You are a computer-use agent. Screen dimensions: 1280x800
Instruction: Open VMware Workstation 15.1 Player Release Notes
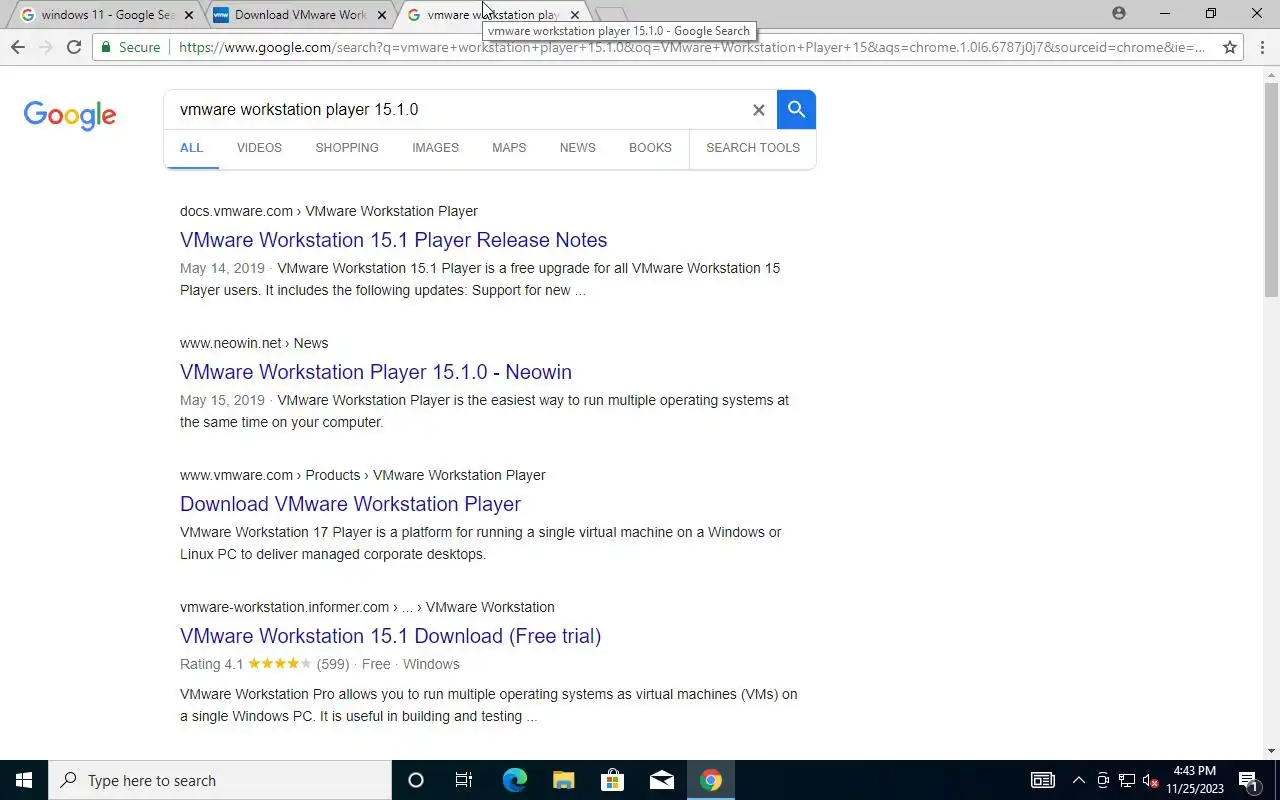(x=394, y=240)
